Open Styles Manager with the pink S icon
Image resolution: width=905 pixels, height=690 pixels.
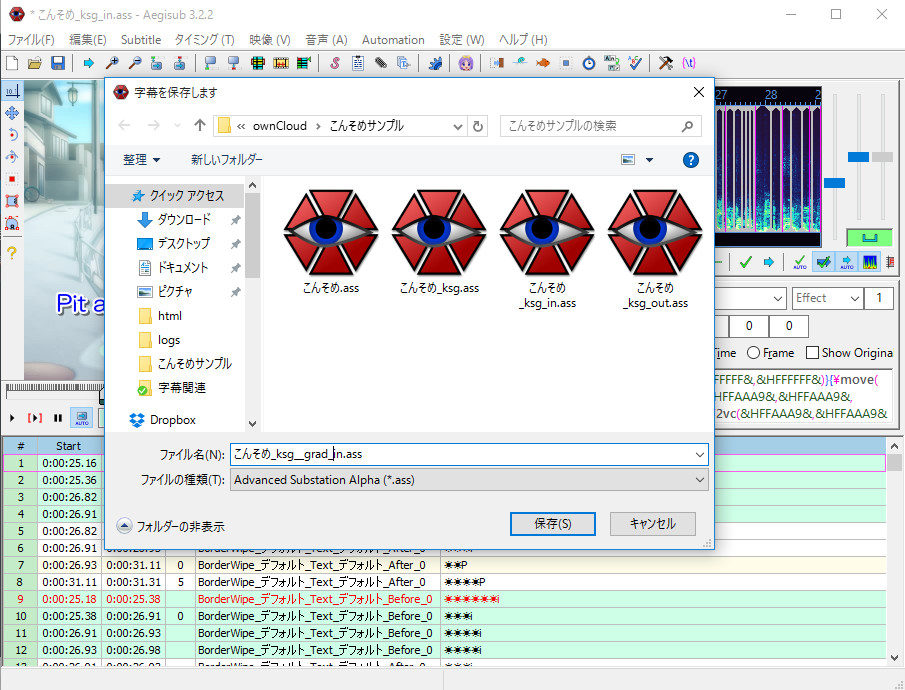[x=335, y=63]
